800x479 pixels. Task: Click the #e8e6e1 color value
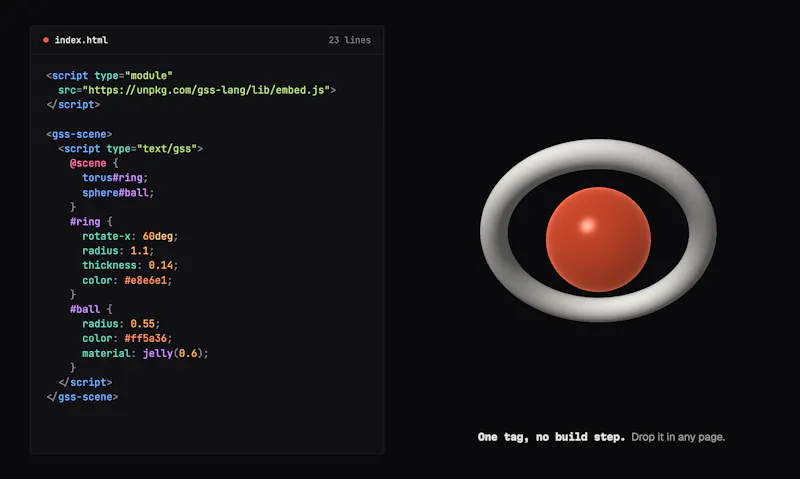click(145, 281)
